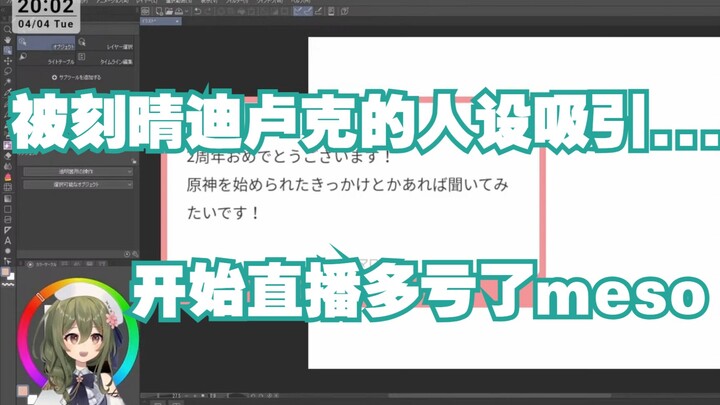Image resolution: width=720 pixels, height=405 pixels.
Task: Select the Eraser tool
Action: (7, 156)
